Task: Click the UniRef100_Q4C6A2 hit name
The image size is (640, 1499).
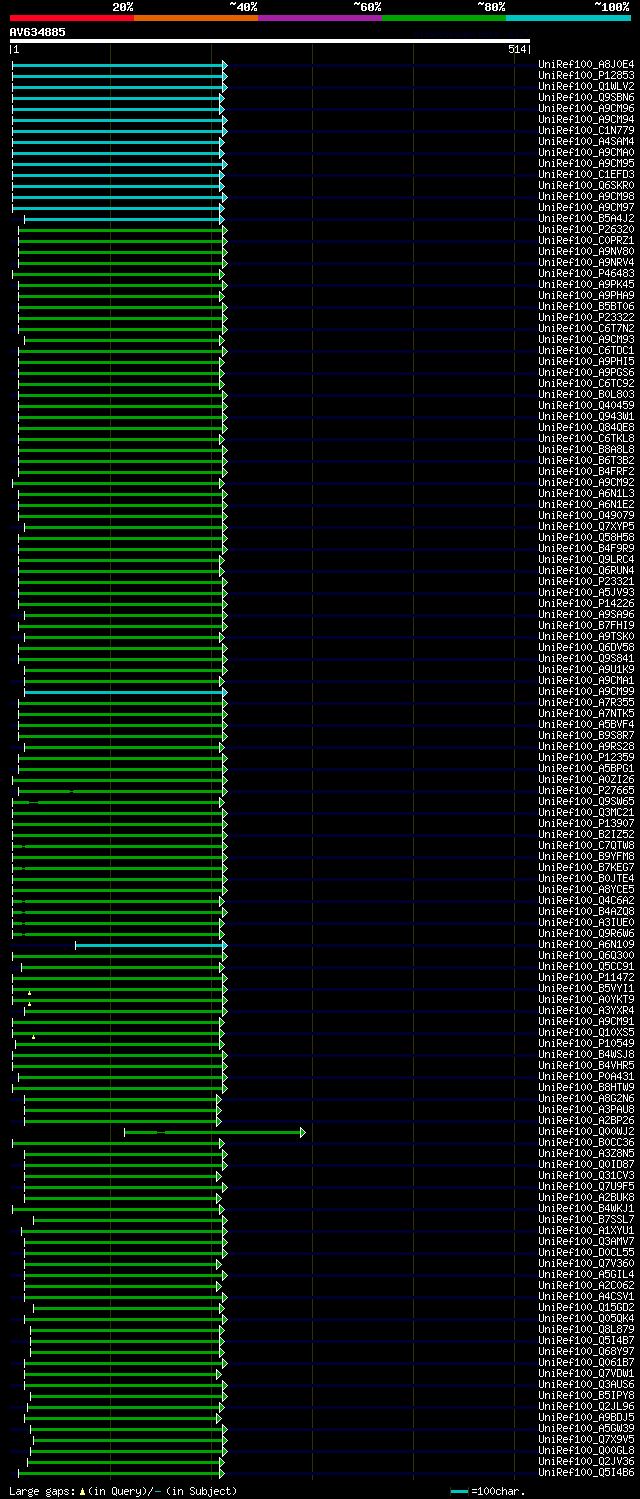Action: [x=586, y=900]
